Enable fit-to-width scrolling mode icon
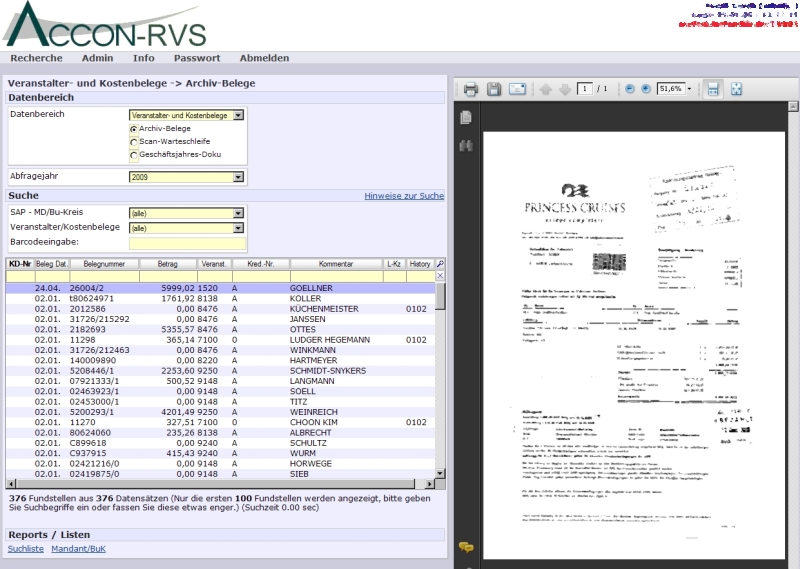Image resolution: width=800 pixels, height=569 pixels. [x=713, y=89]
